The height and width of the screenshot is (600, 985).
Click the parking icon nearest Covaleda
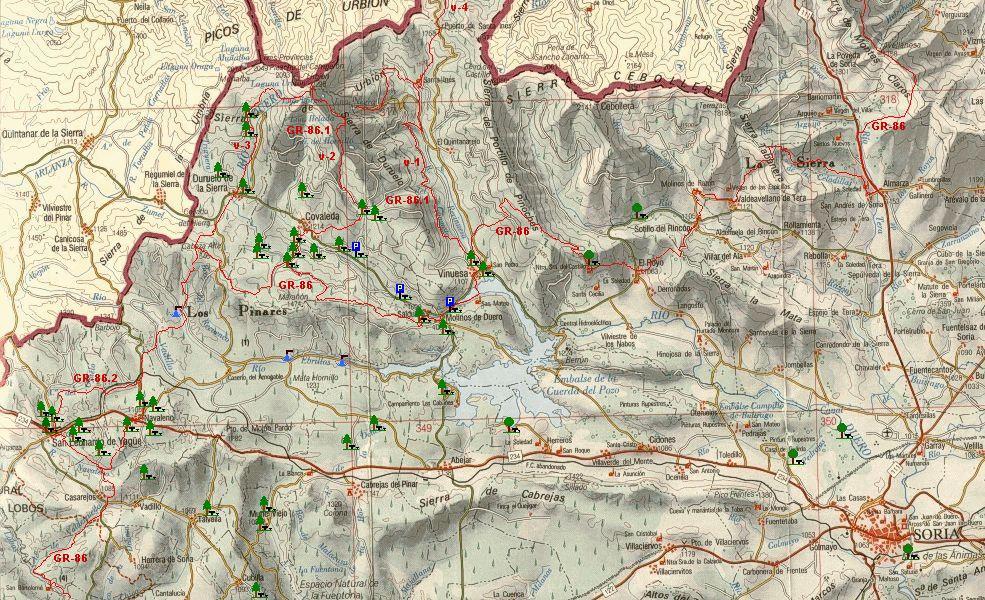pos(356,247)
